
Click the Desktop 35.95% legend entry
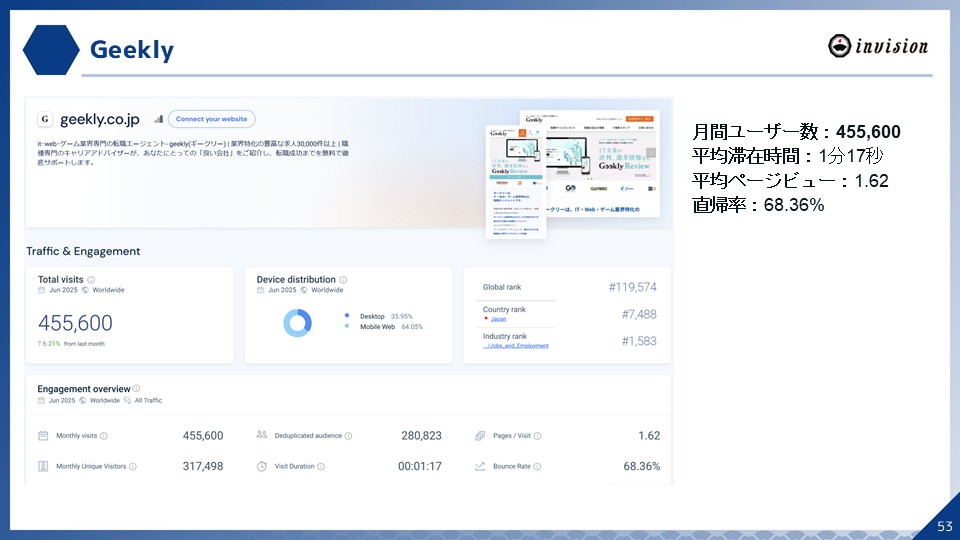(x=378, y=317)
